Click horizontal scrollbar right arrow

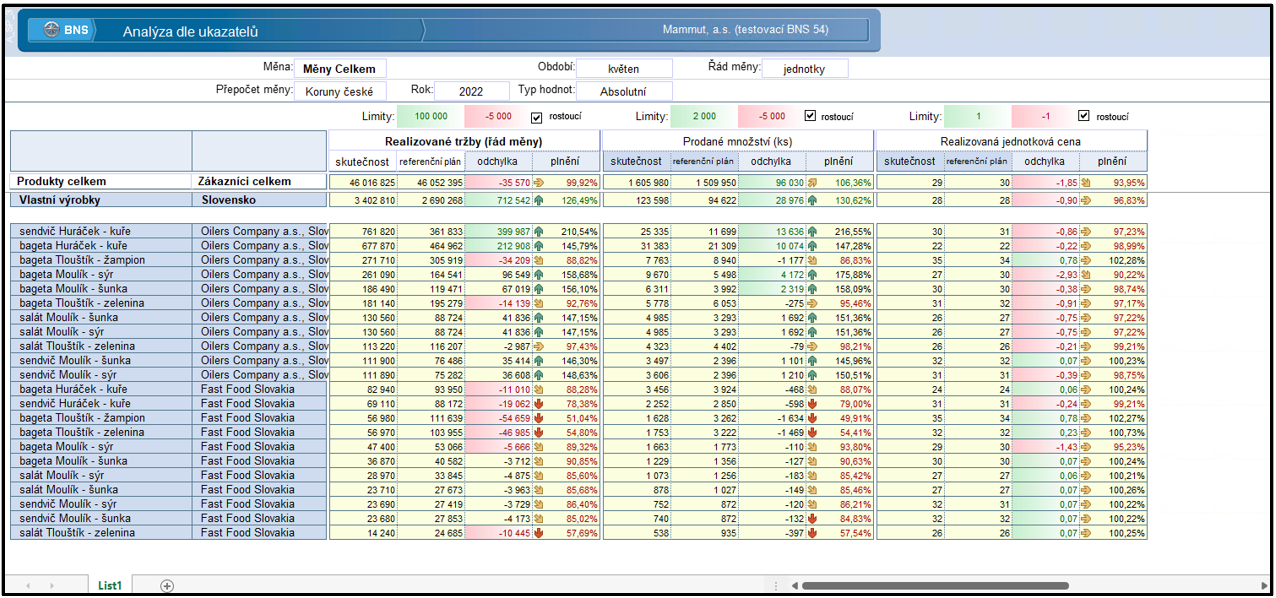click(x=1264, y=585)
